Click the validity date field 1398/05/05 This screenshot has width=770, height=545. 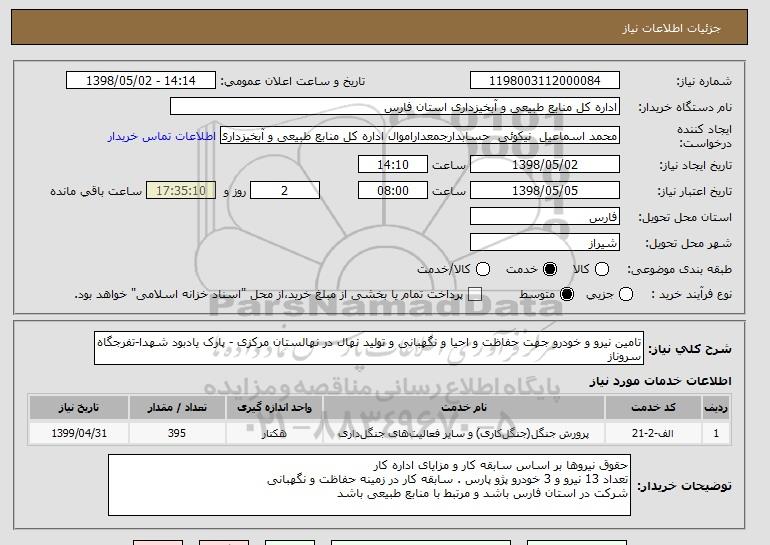545,191
